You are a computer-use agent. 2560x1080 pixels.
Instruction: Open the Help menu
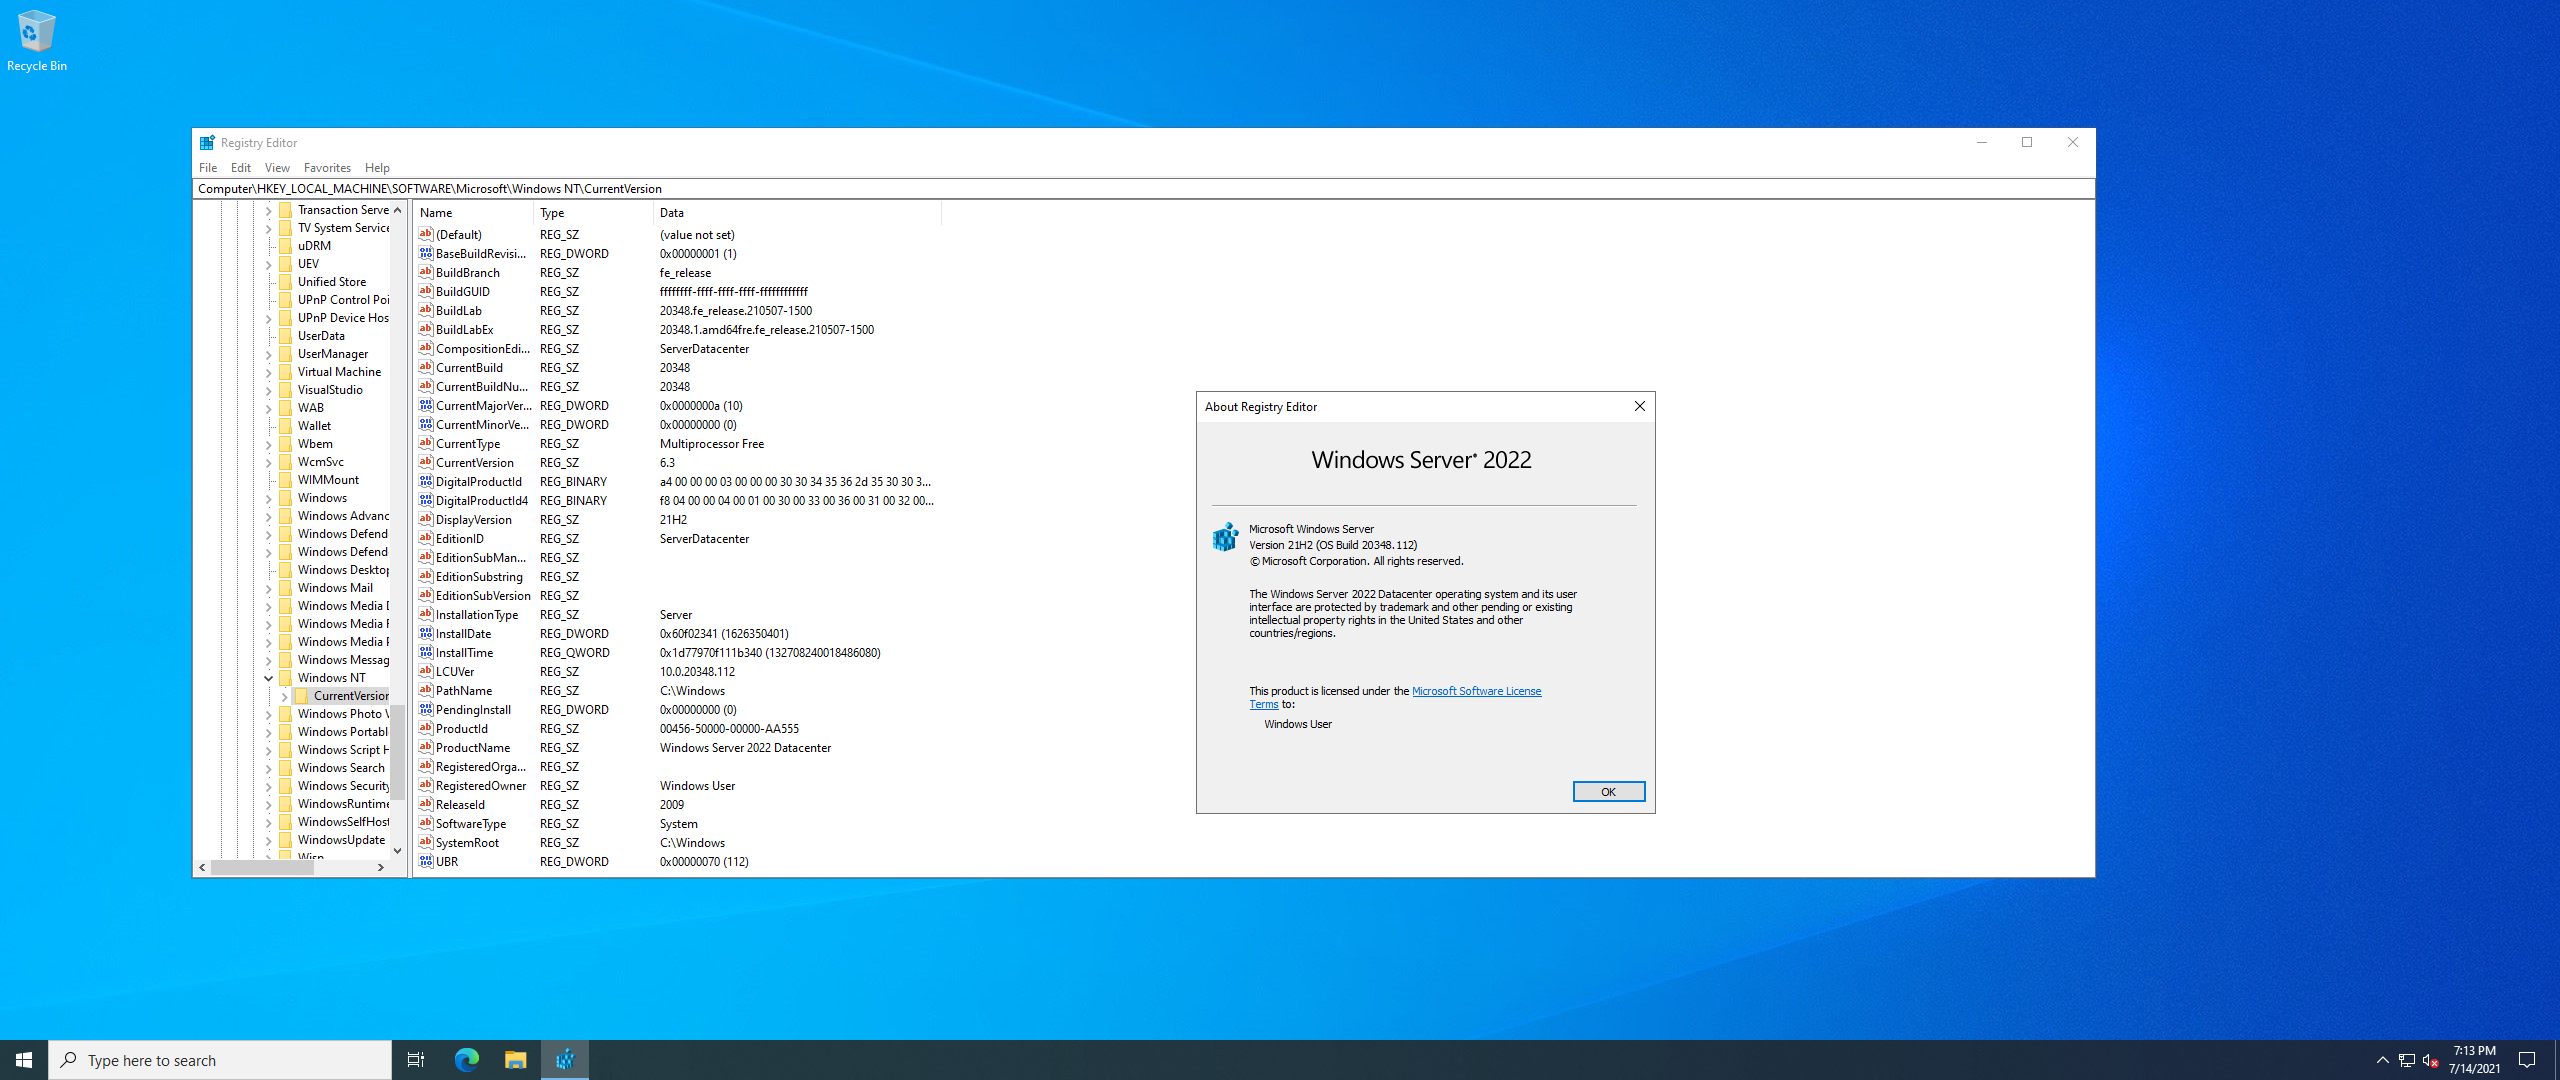(377, 167)
